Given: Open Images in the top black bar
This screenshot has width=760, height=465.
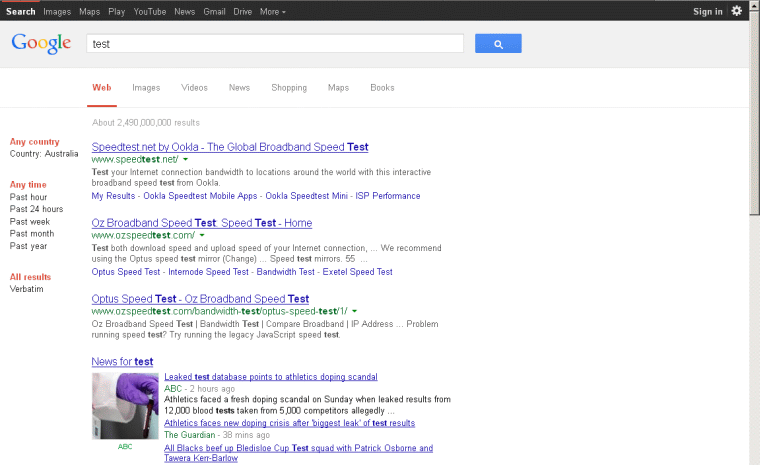Looking at the screenshot, I should (57, 12).
